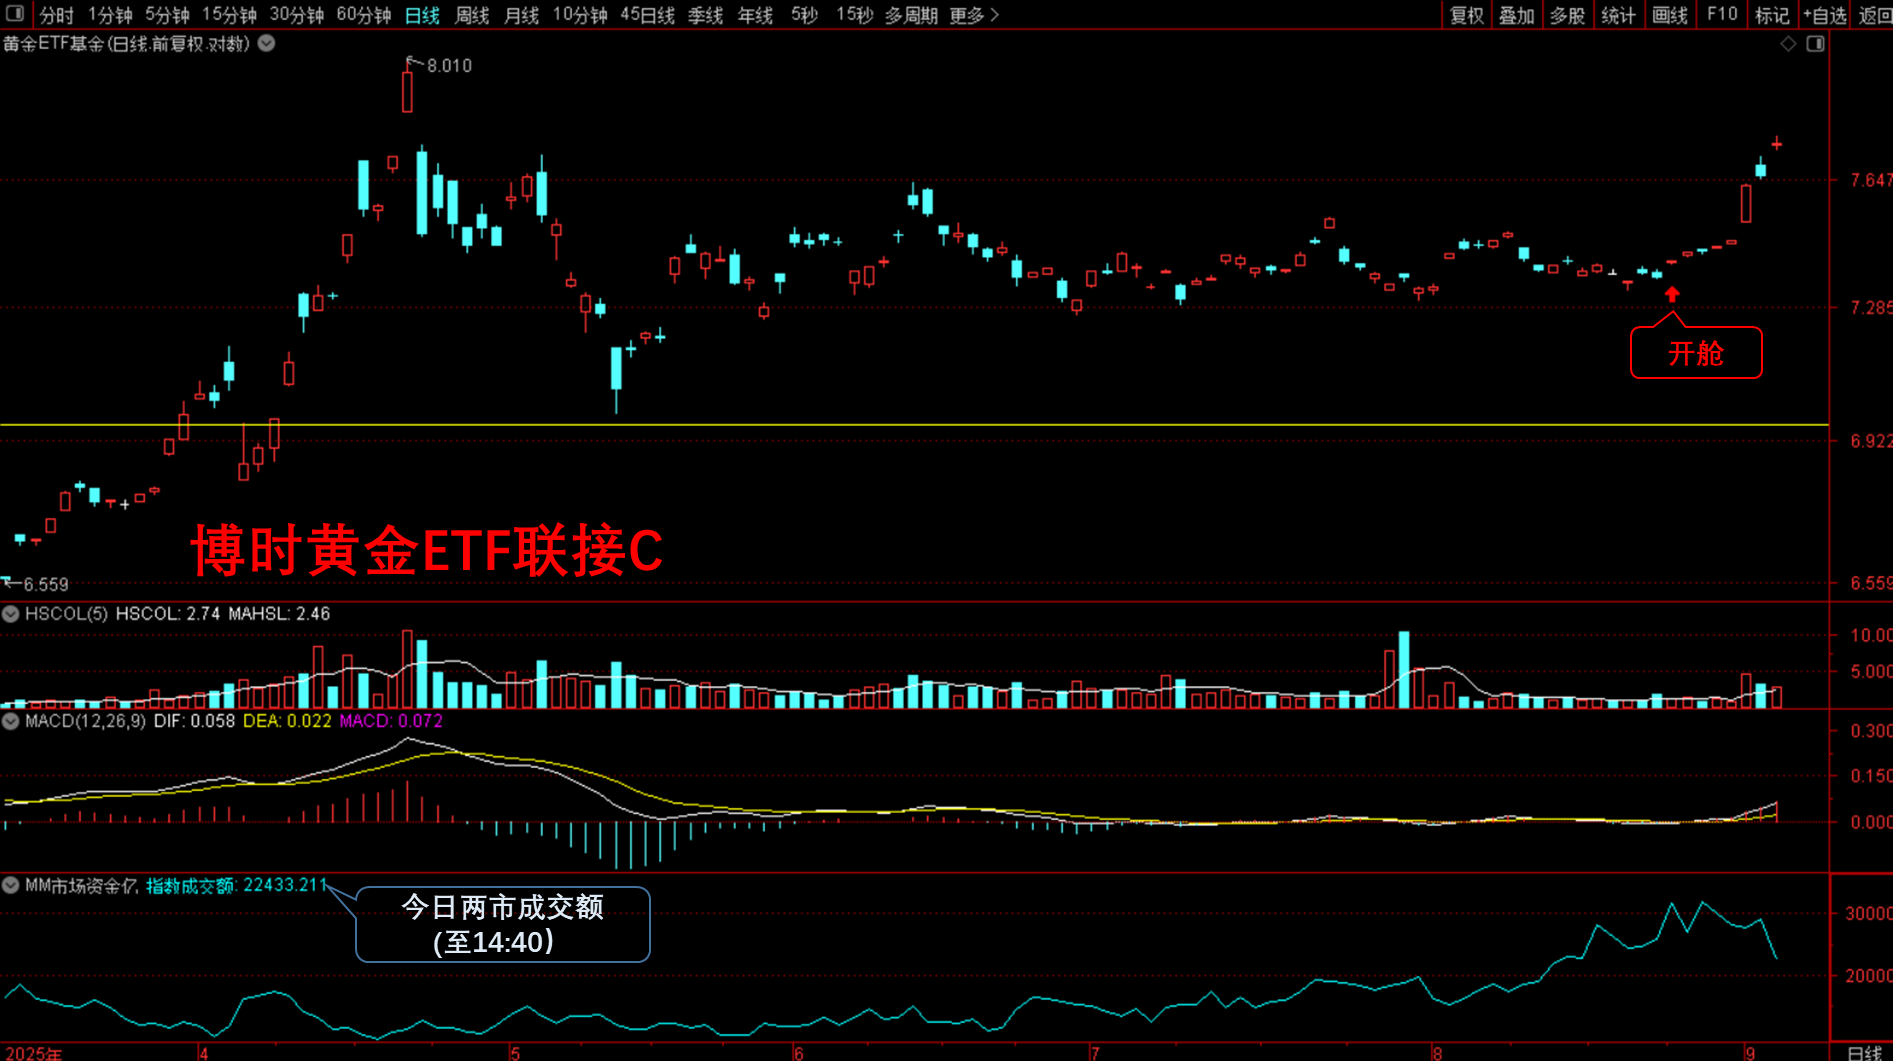
Task: Switch to the 周线 weekly chart
Action: [x=472, y=15]
